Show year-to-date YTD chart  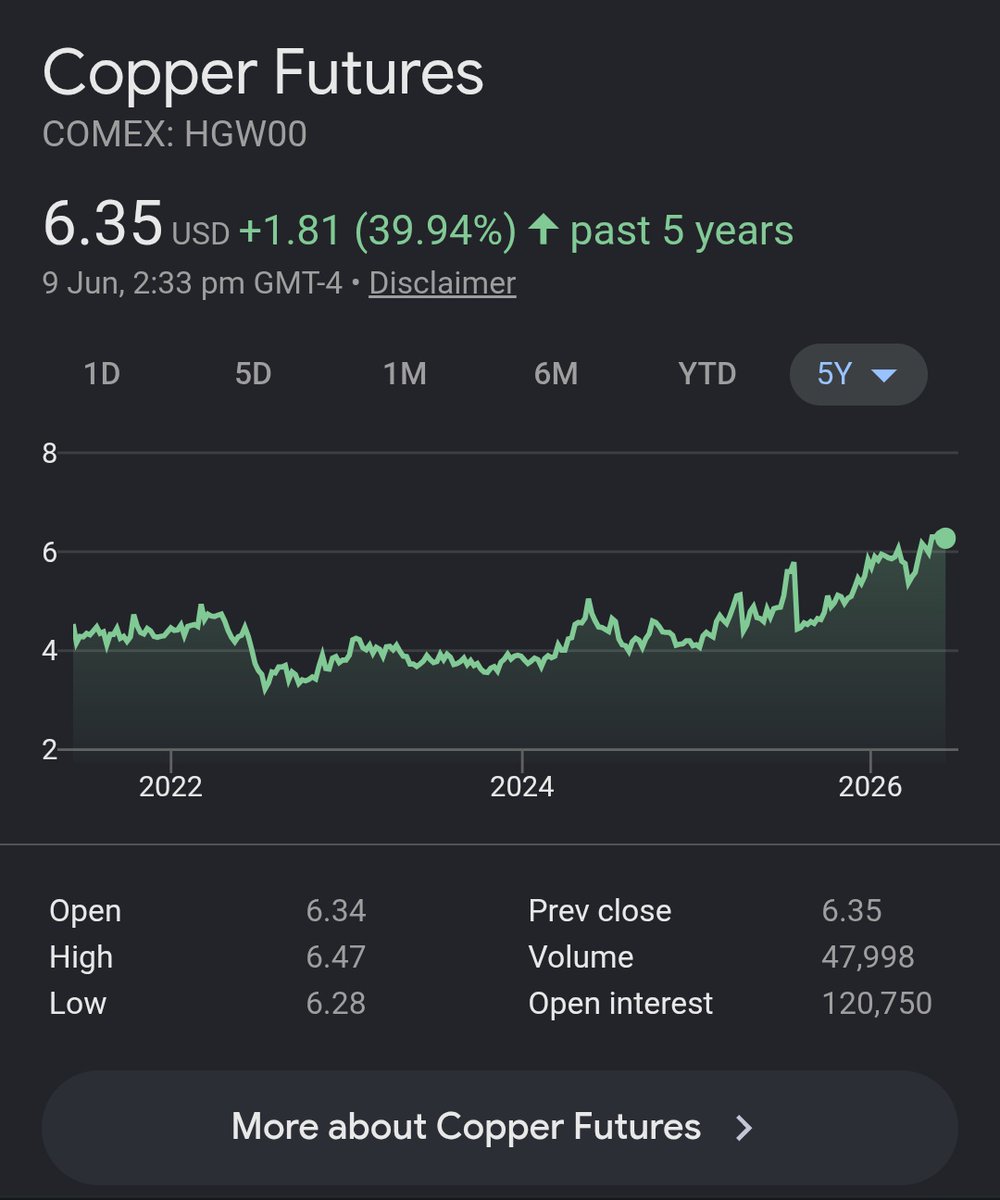click(x=707, y=374)
